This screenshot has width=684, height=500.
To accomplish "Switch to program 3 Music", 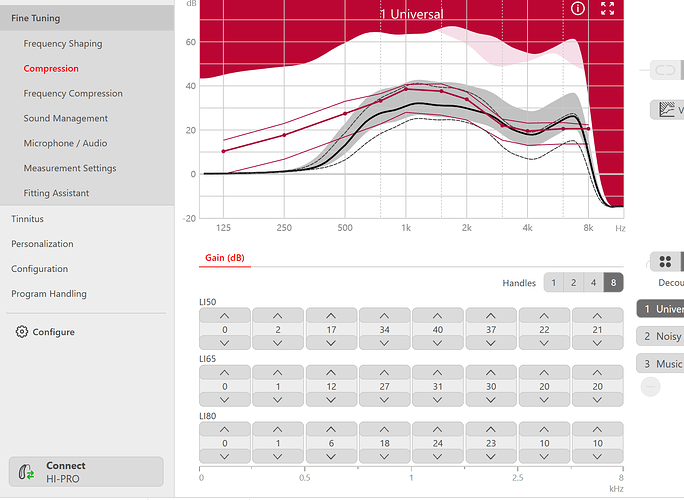I will pos(660,363).
